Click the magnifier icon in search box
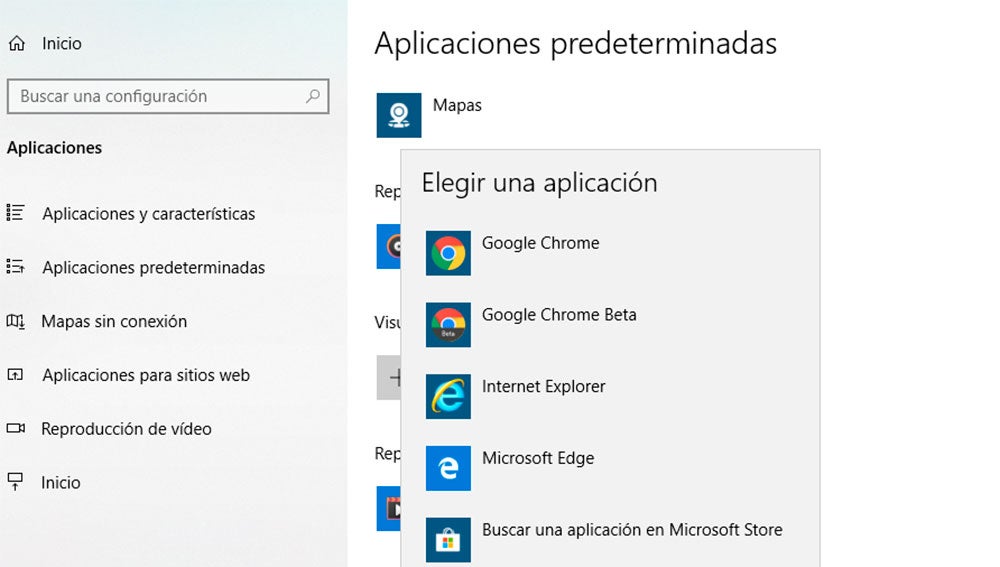Image resolution: width=1000 pixels, height=567 pixels. pyautogui.click(x=312, y=96)
